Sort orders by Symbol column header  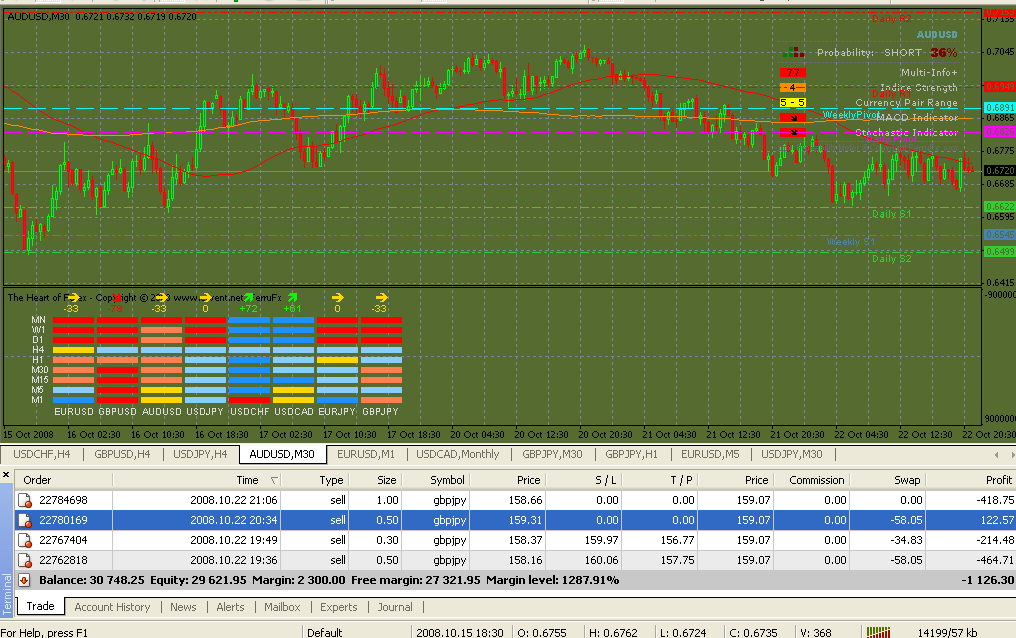click(436, 480)
